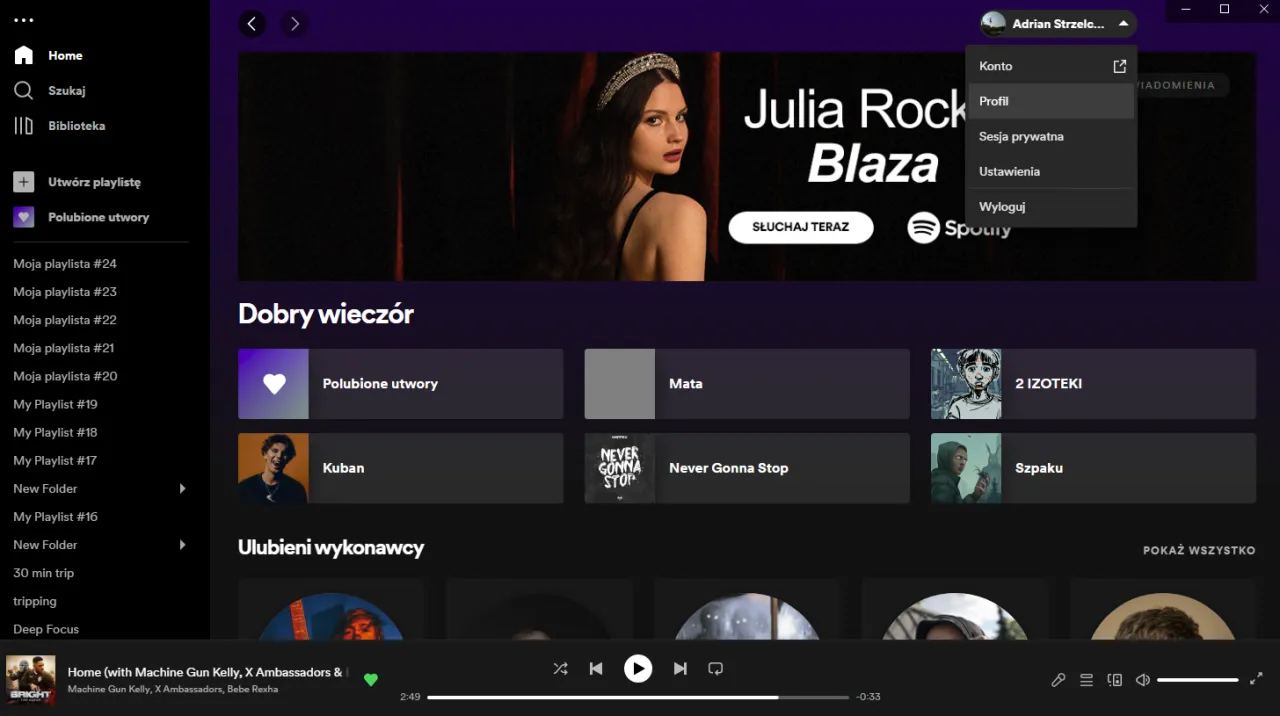This screenshot has height=716, width=1280.
Task: Open the Never Gonna Stop card
Action: point(747,468)
